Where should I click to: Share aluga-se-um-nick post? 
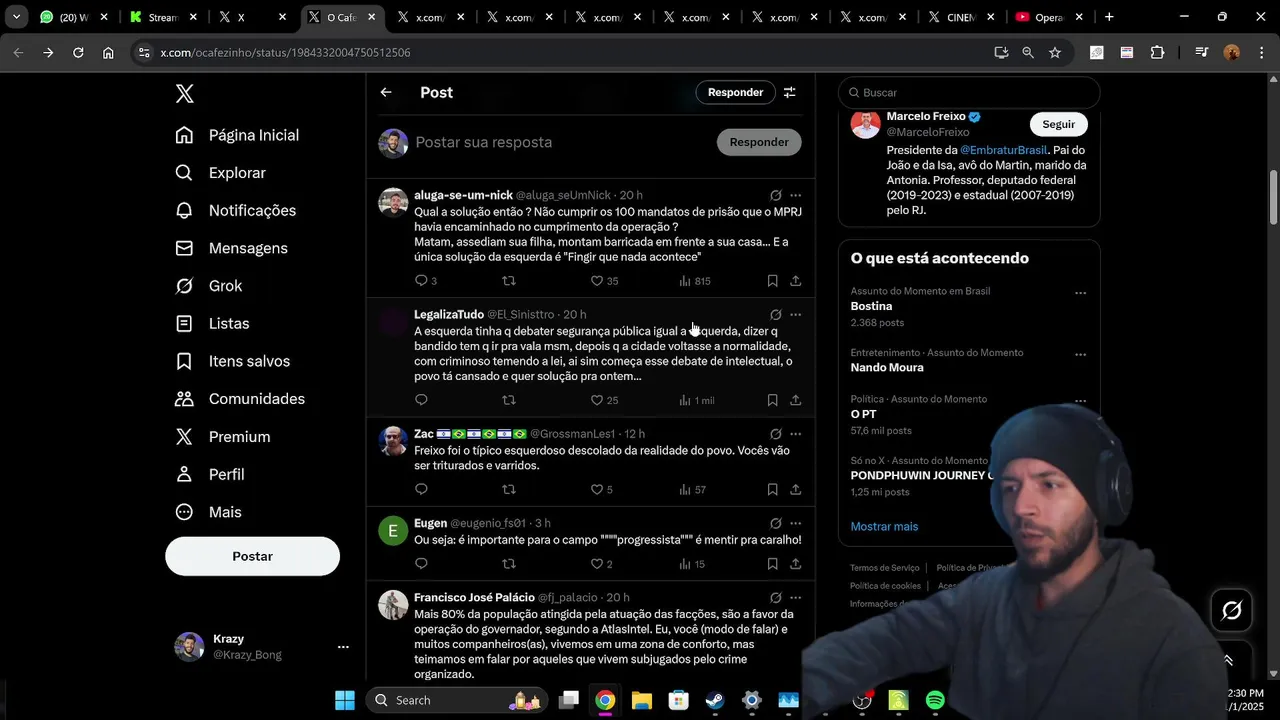(795, 281)
